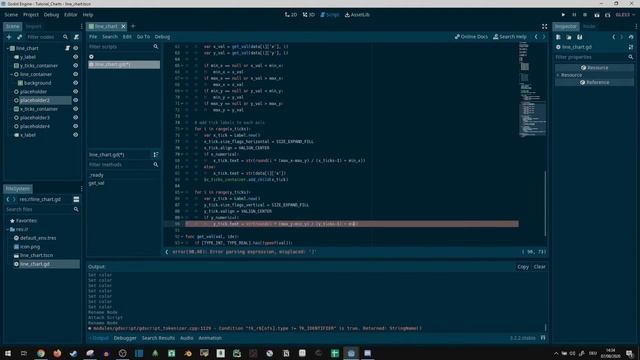Open the Project menu

pos(31,15)
